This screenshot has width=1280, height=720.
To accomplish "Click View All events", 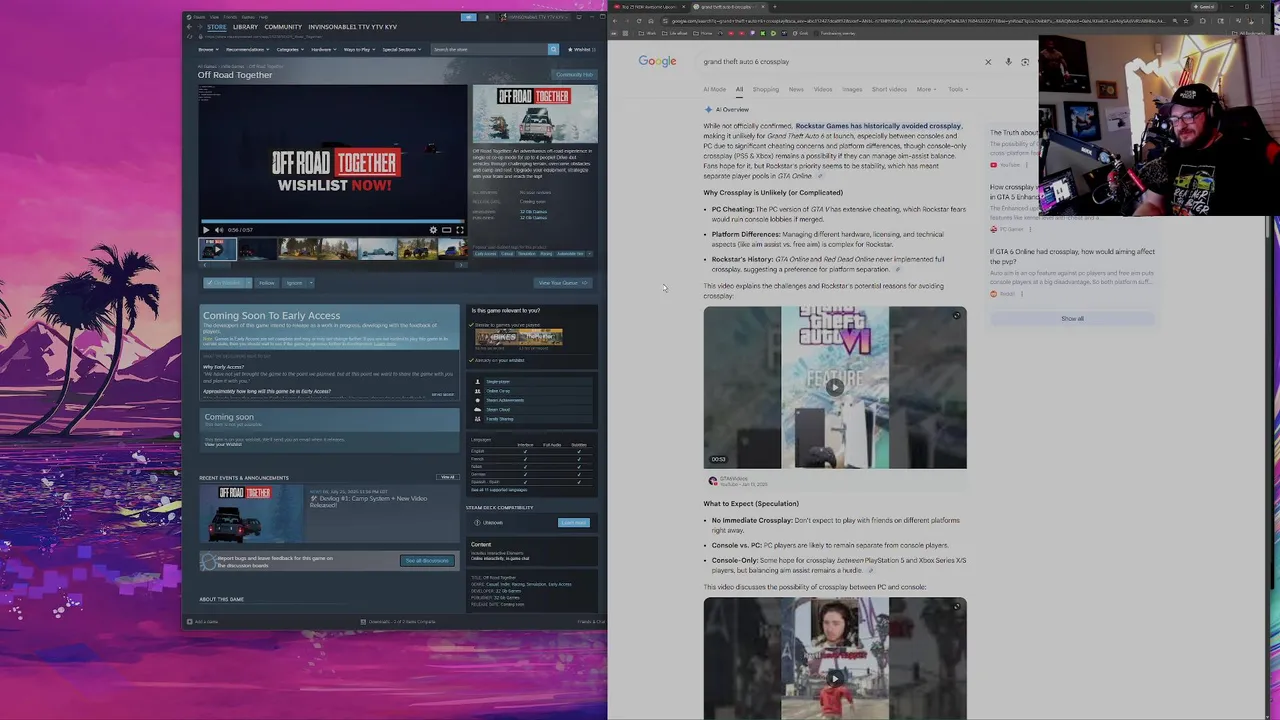I will click(x=447, y=478).
